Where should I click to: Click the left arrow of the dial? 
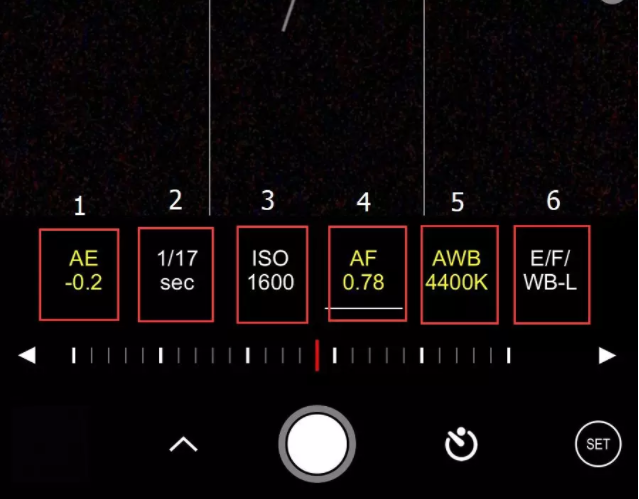pos(27,355)
